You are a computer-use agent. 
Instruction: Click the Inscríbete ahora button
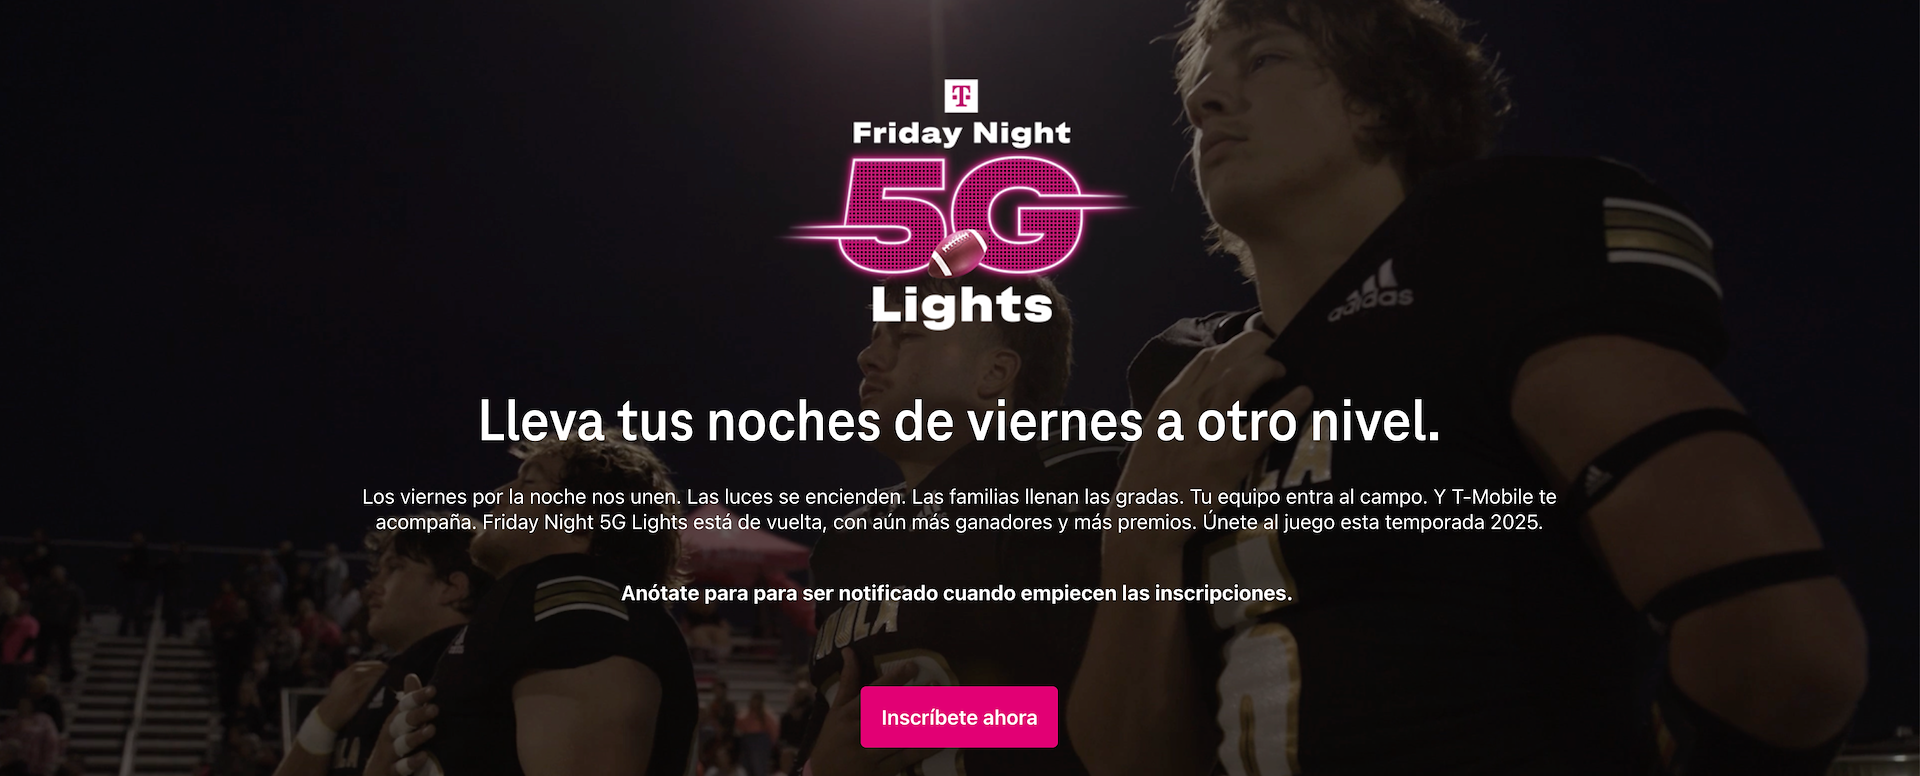[x=959, y=717]
